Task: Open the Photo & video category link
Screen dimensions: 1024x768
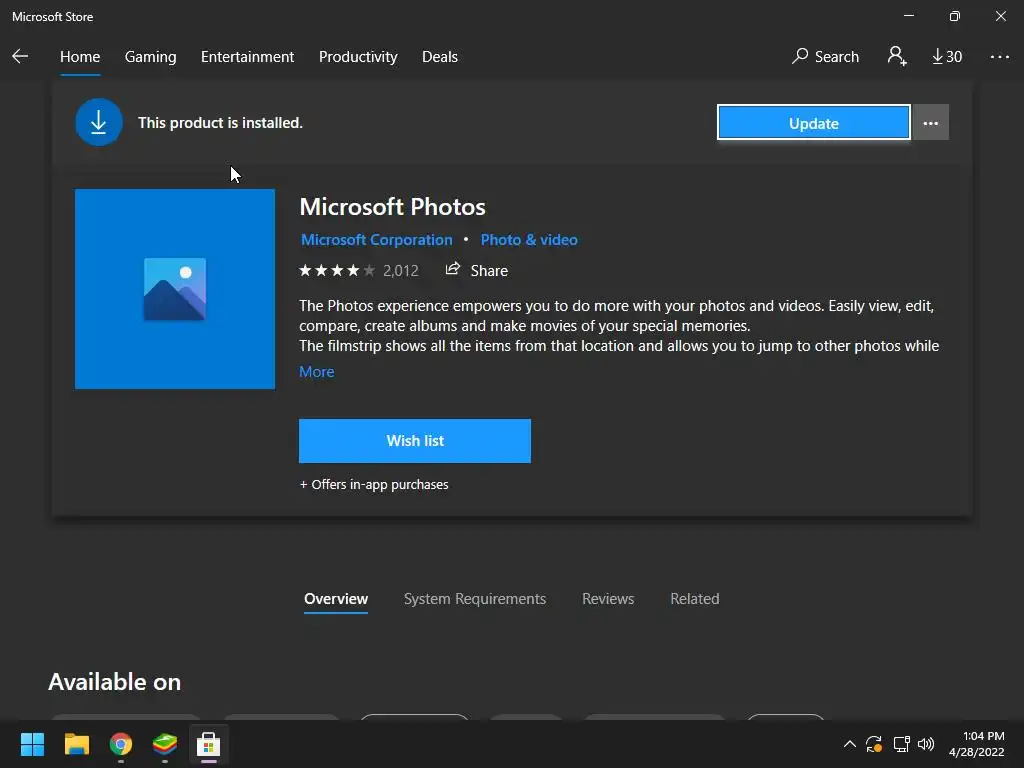Action: (529, 240)
